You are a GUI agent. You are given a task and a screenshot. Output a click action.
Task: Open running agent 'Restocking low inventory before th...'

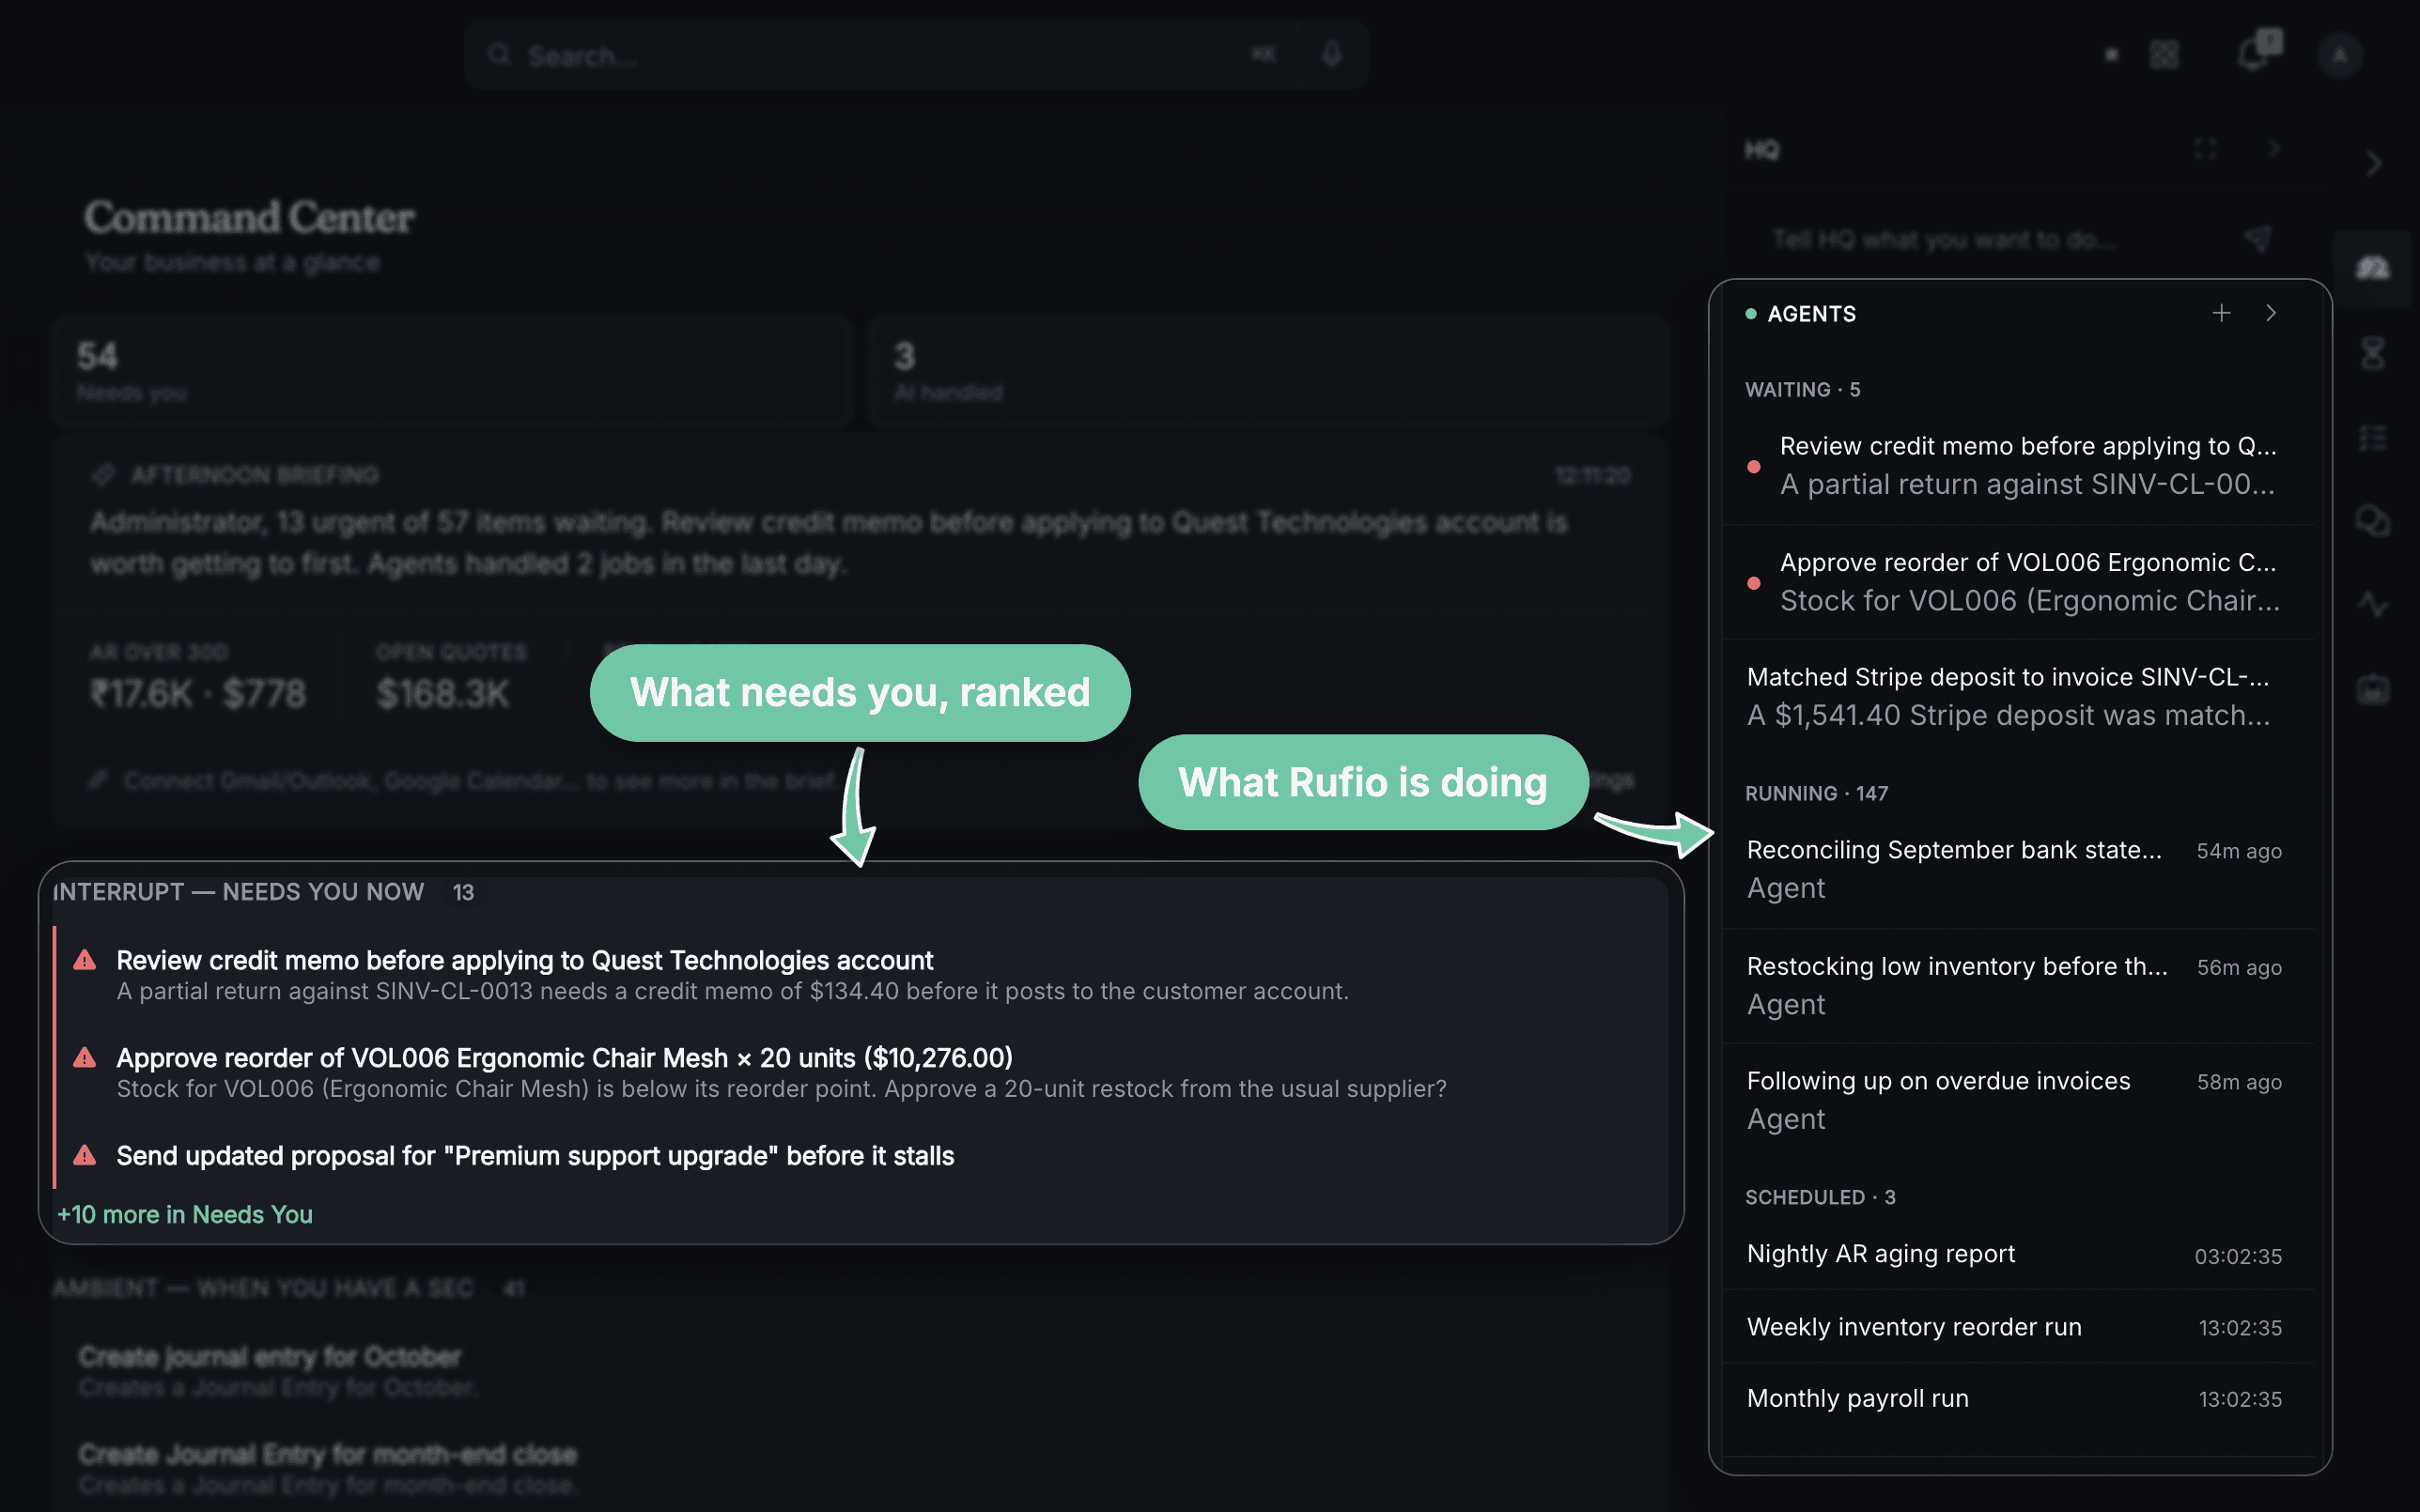[2018, 985]
